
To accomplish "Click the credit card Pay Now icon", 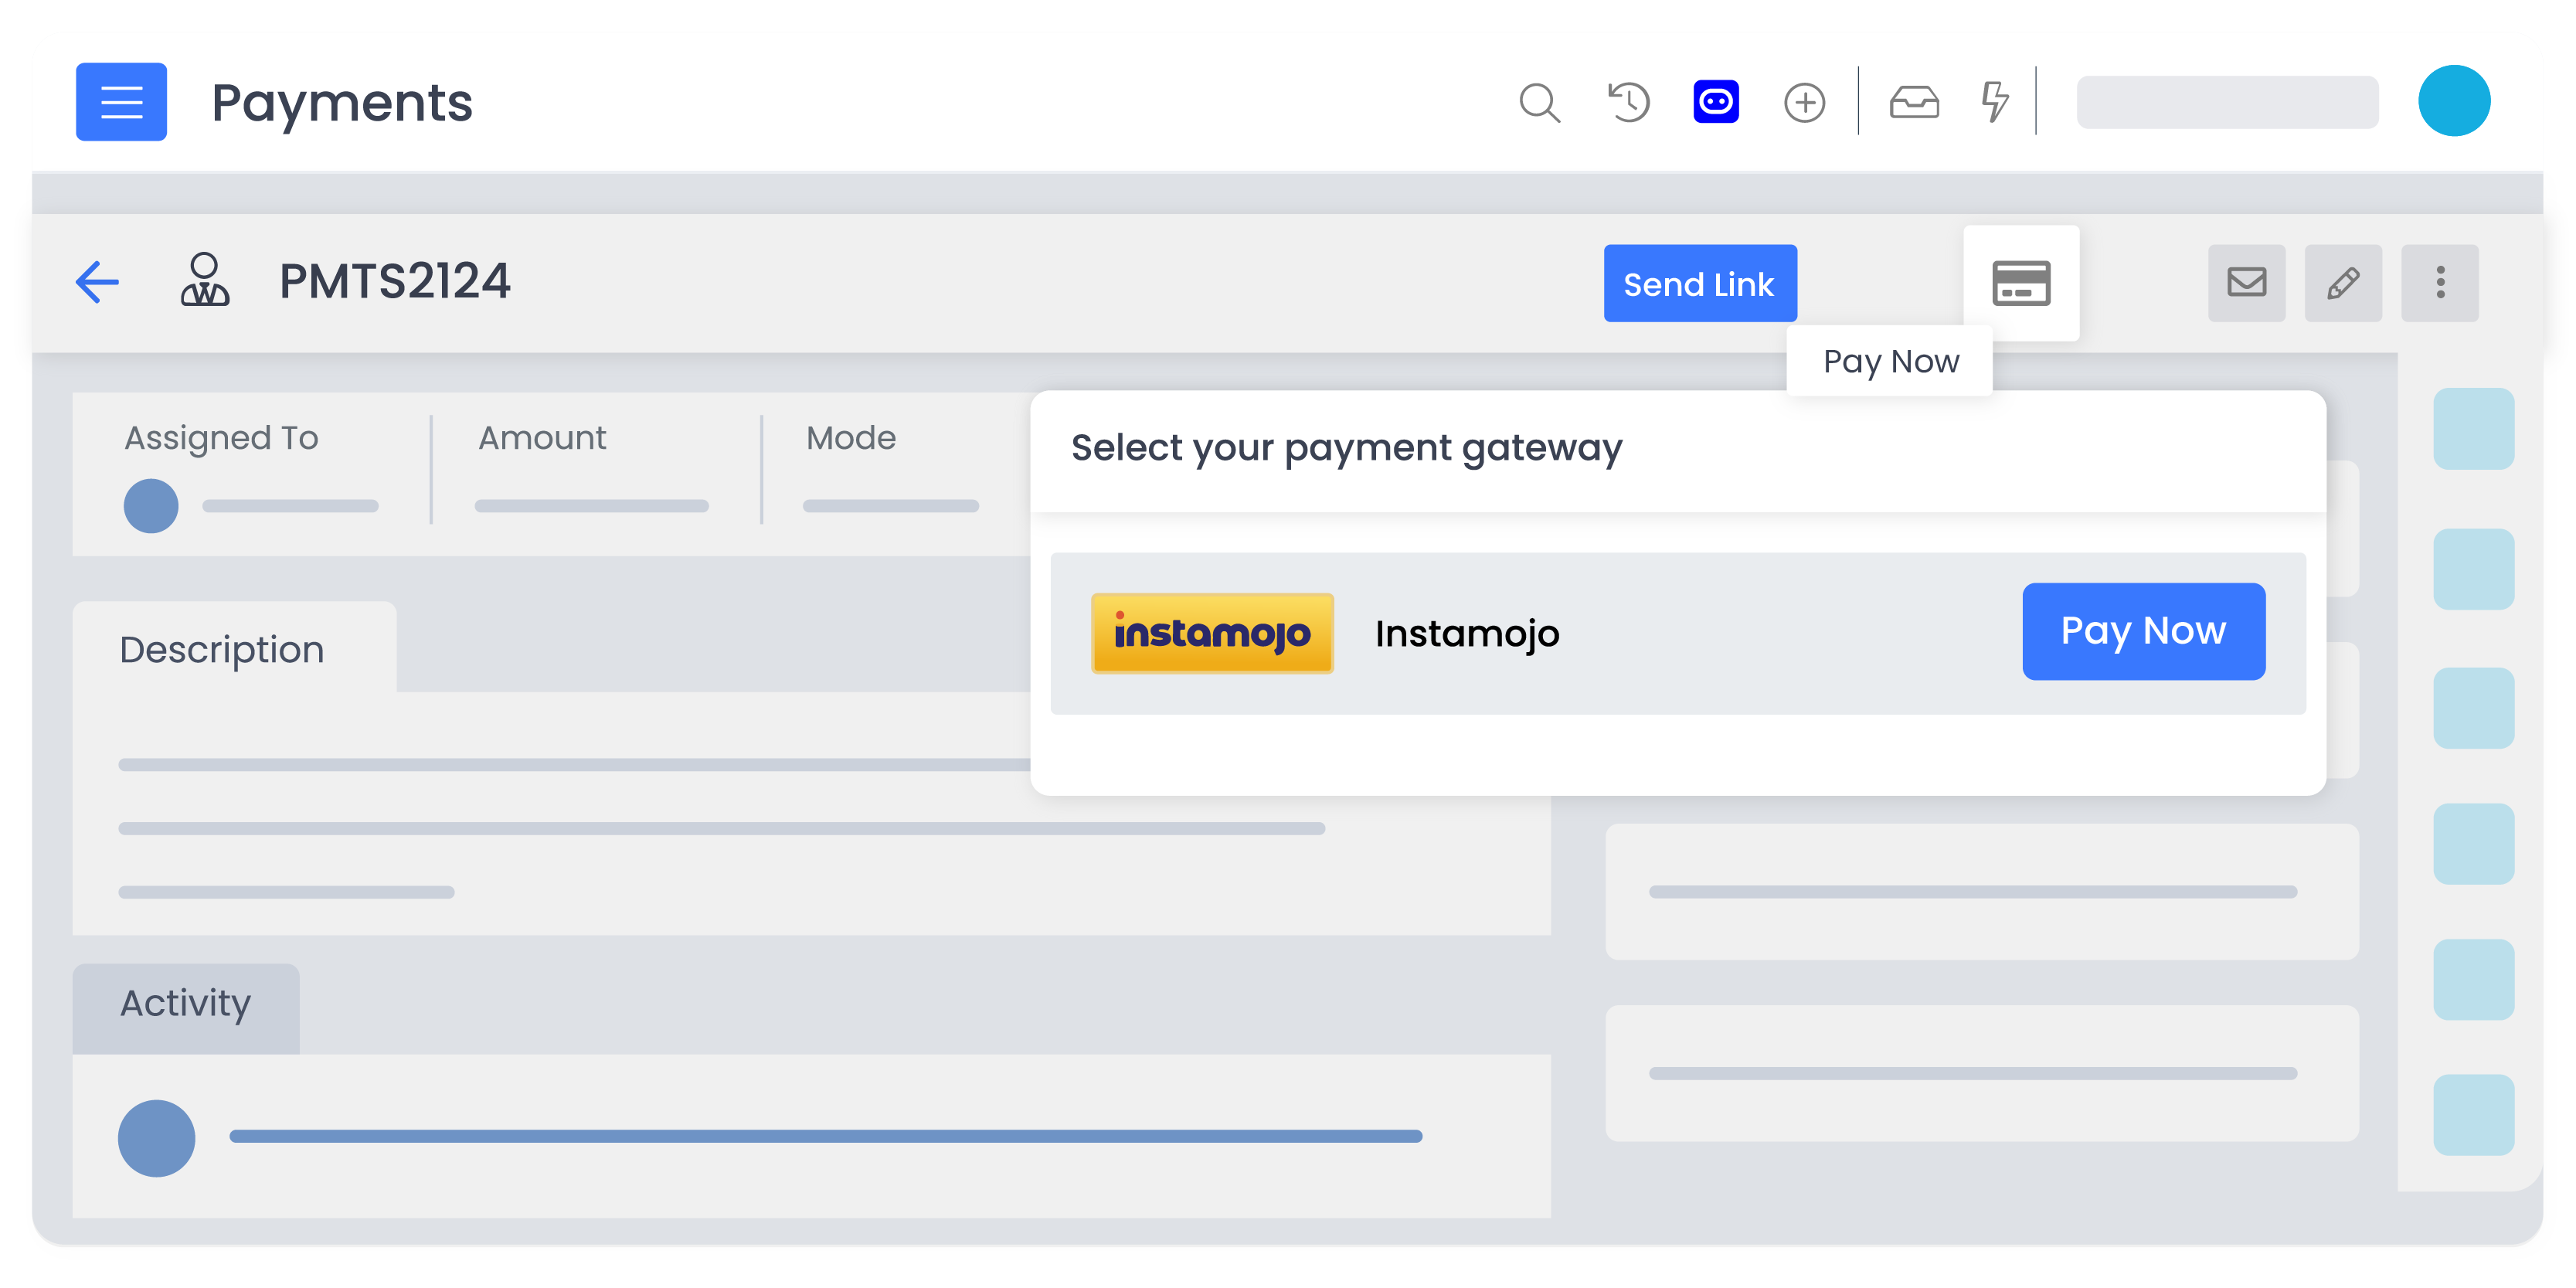I will click(x=2021, y=283).
